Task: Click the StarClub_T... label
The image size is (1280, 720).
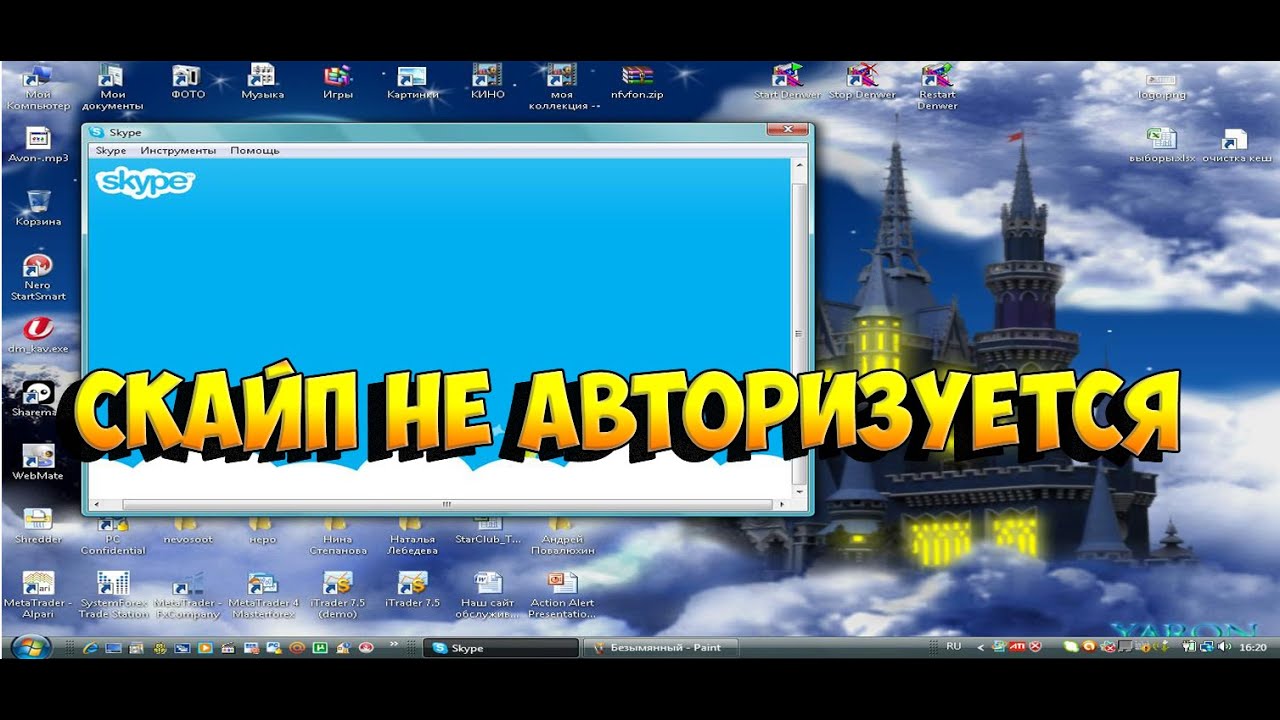Action: click(488, 540)
